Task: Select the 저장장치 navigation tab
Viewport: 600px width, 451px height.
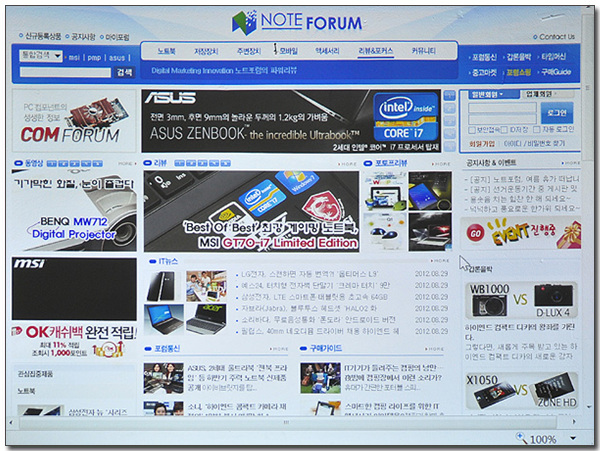Action: click(206, 51)
